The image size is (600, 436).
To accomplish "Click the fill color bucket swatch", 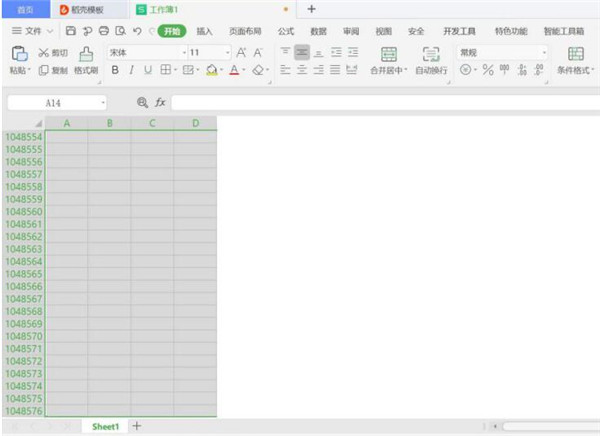I will (x=212, y=70).
